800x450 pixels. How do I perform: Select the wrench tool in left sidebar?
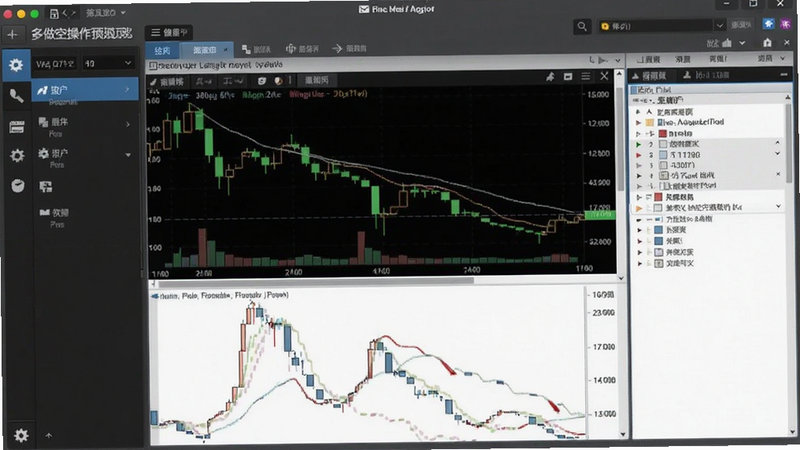(x=16, y=95)
